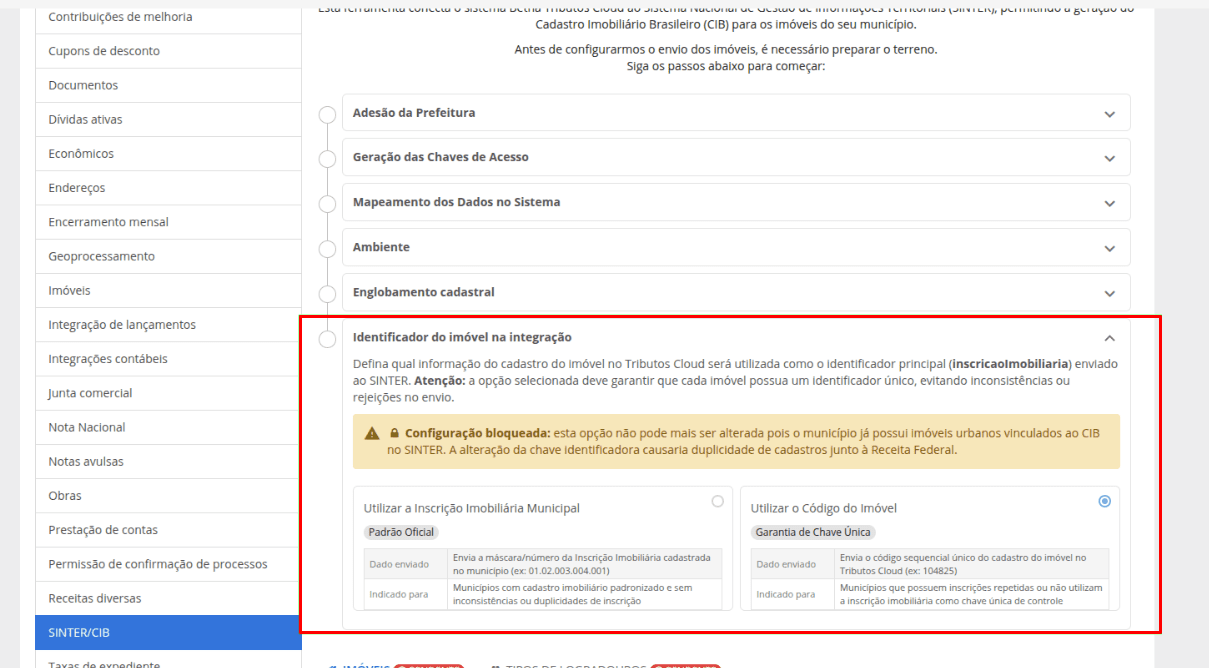Select the Utilizar a Inscrição Imobiliária Municipal radio

(x=717, y=501)
